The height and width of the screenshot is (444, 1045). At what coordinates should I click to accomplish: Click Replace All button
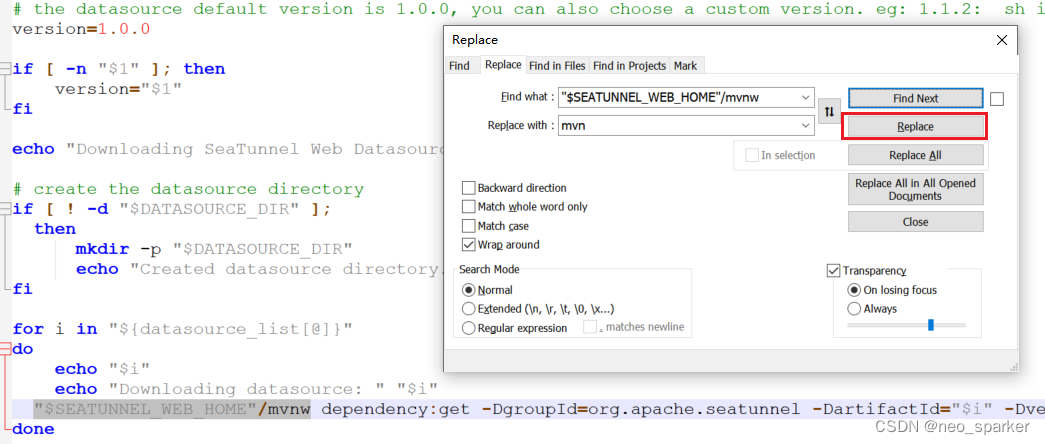pos(916,155)
